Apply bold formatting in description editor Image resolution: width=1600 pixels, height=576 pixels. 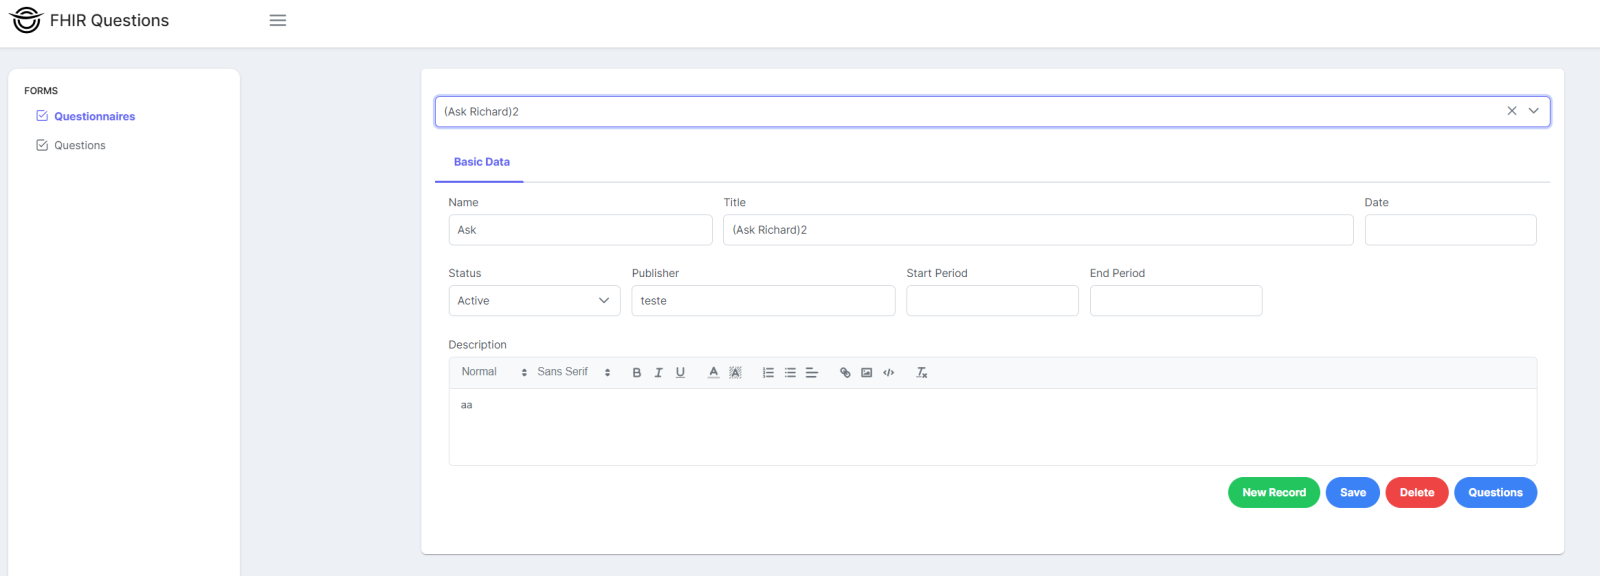pyautogui.click(x=637, y=373)
